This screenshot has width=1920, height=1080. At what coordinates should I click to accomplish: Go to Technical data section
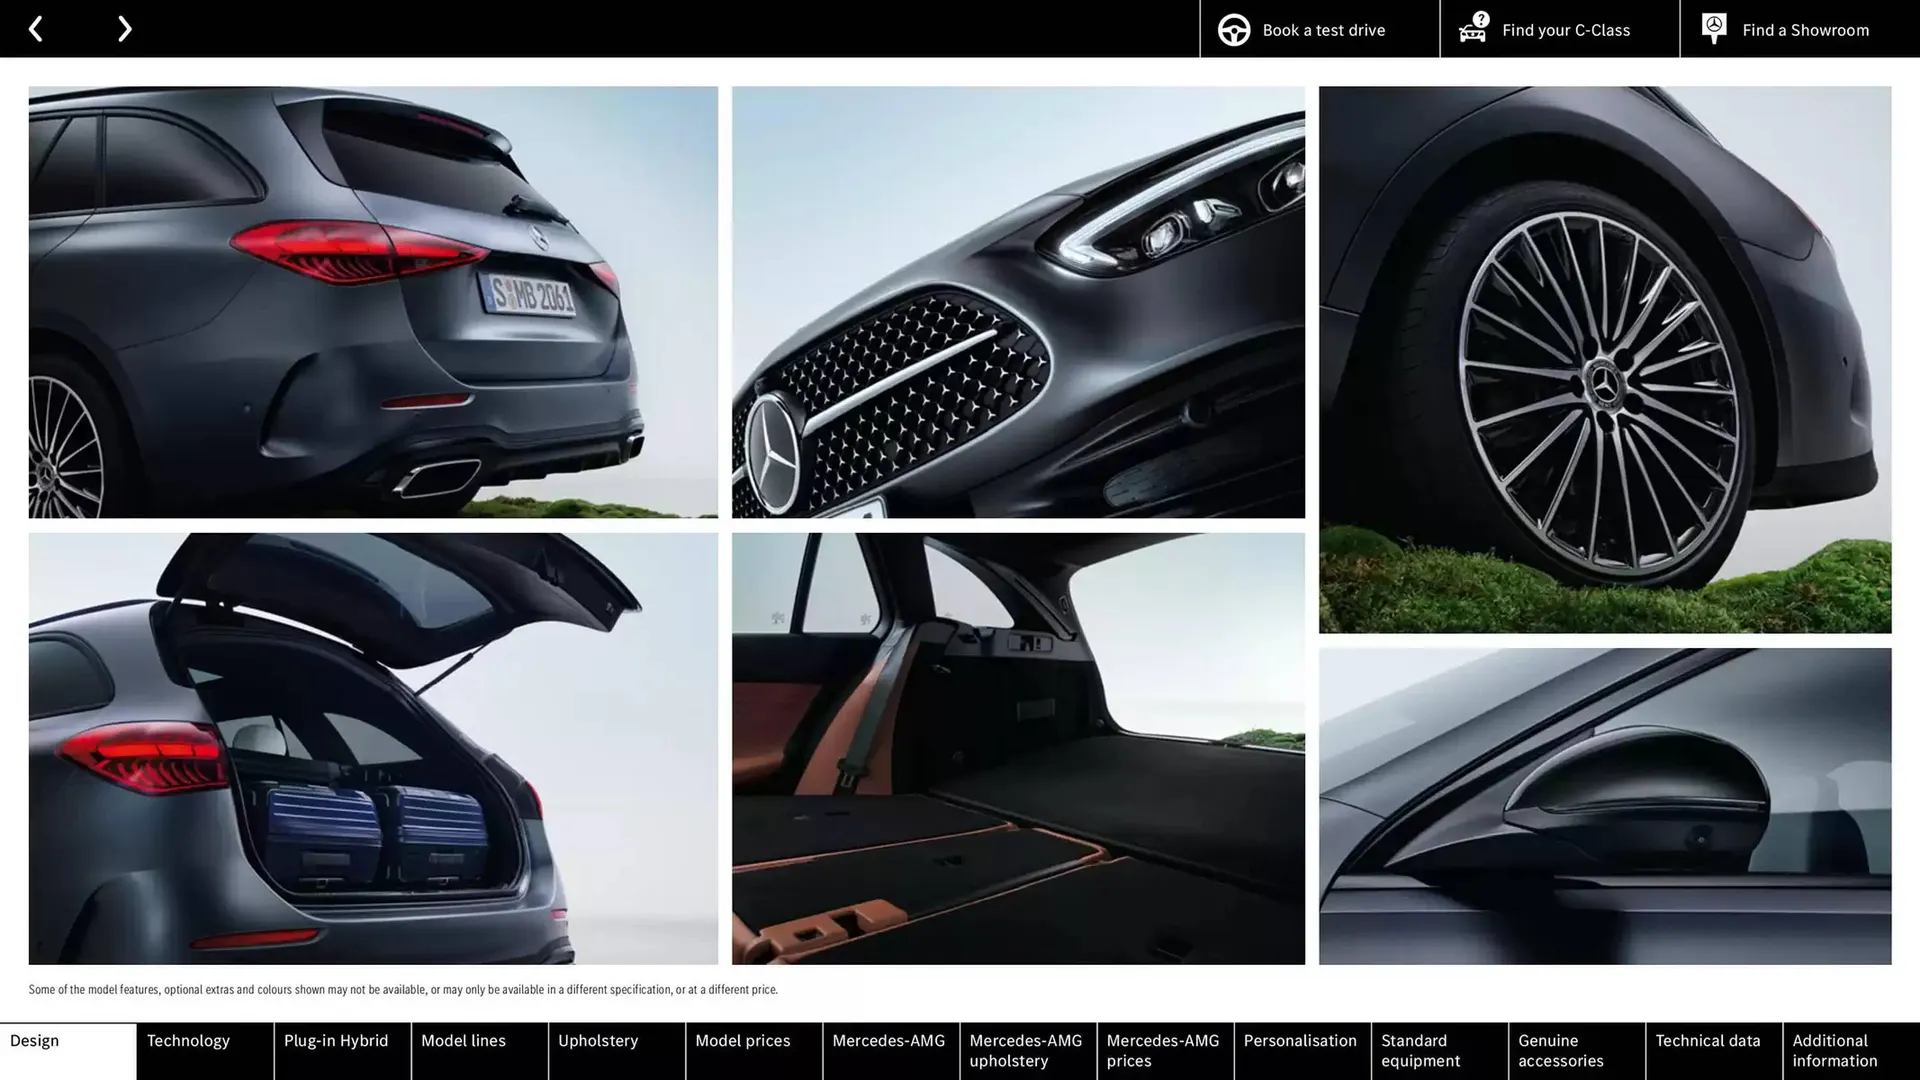pos(1710,1040)
